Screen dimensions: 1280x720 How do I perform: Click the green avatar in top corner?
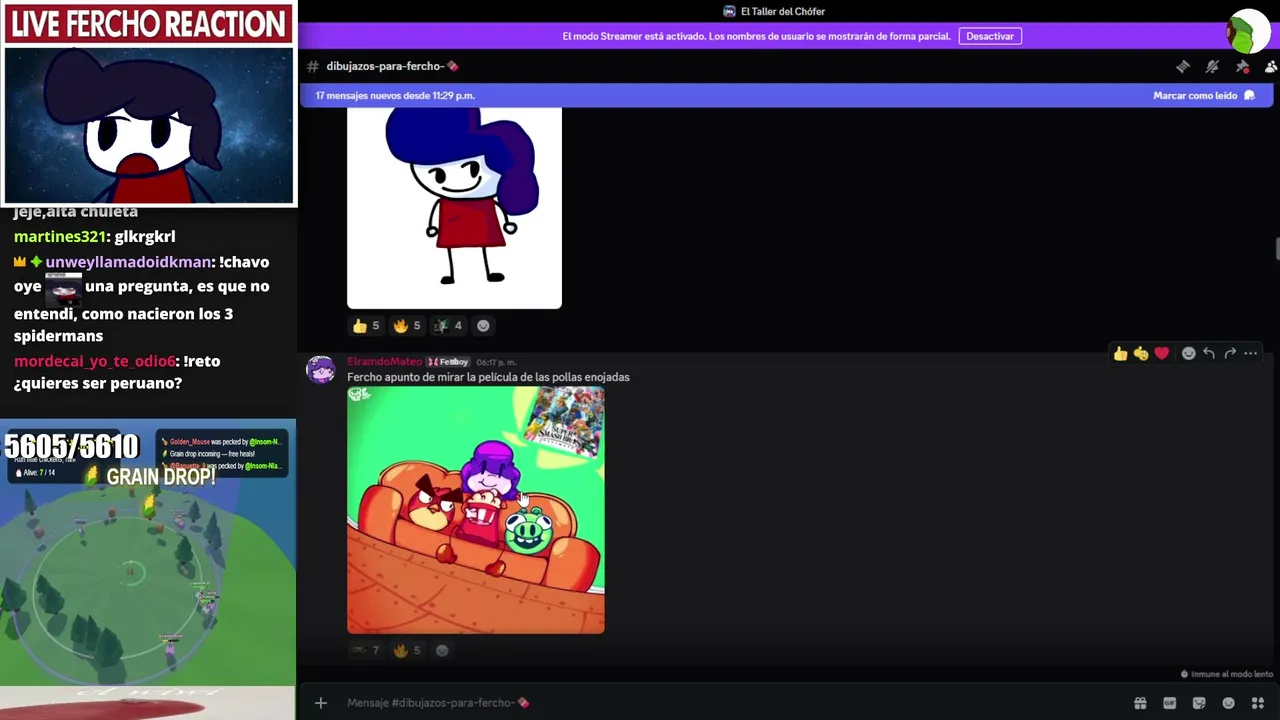(1248, 32)
